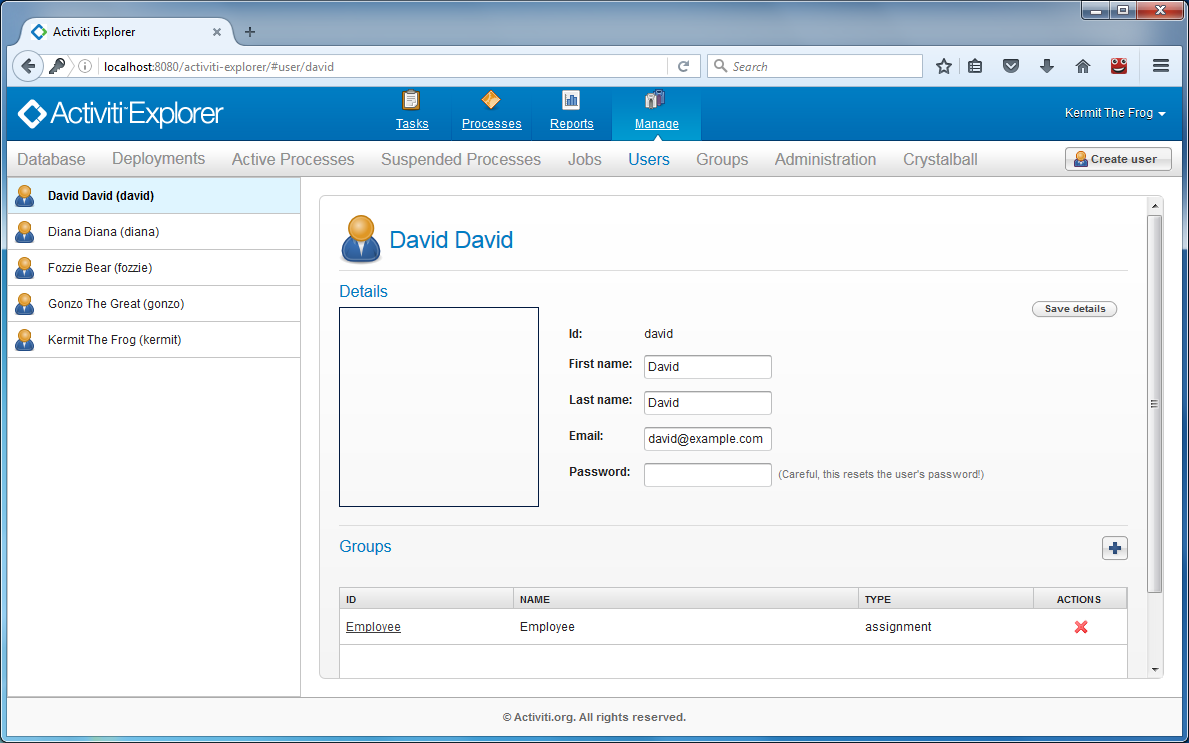This screenshot has height=743, width=1189.
Task: Open the Processes diamond icon
Action: pos(491,100)
